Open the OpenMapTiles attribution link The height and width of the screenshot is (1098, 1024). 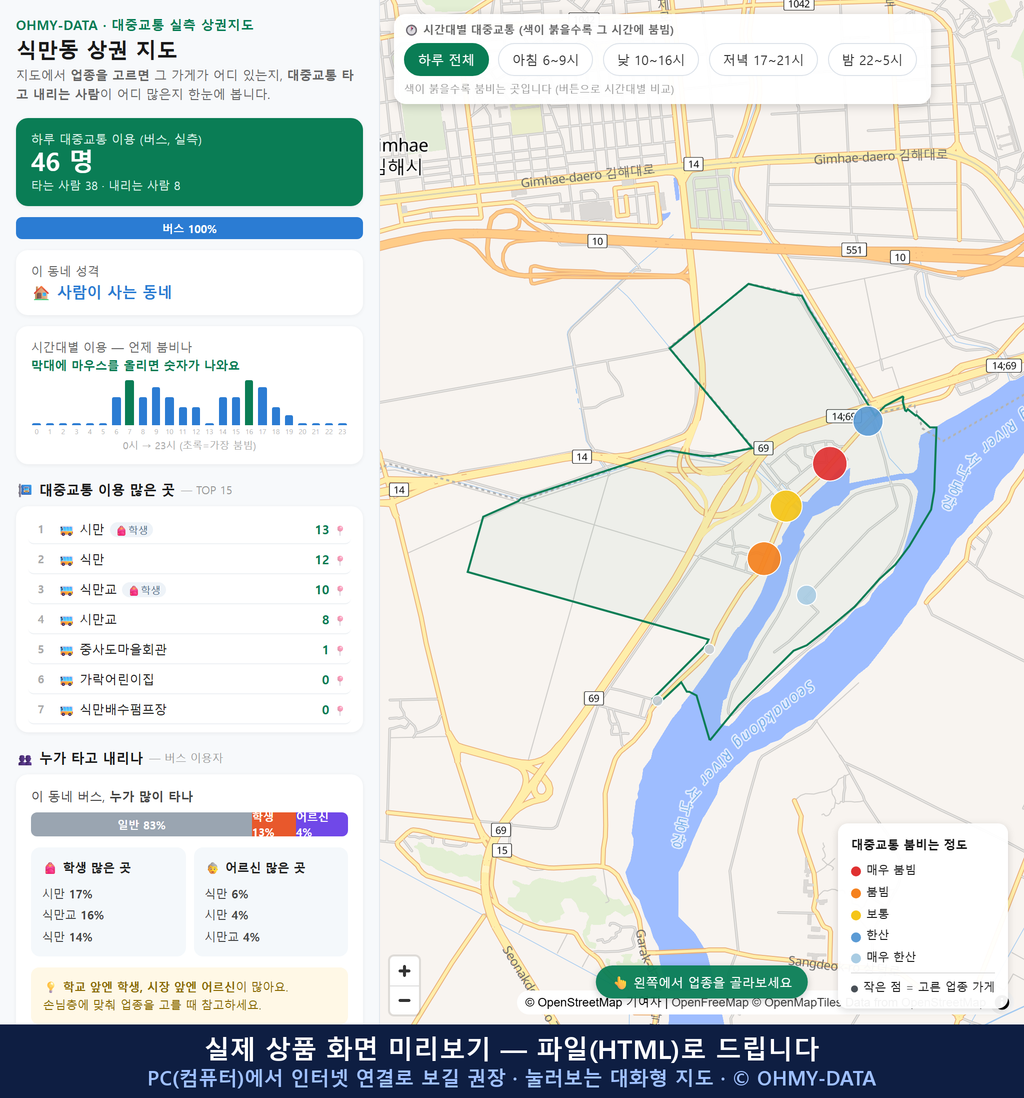(x=796, y=1003)
